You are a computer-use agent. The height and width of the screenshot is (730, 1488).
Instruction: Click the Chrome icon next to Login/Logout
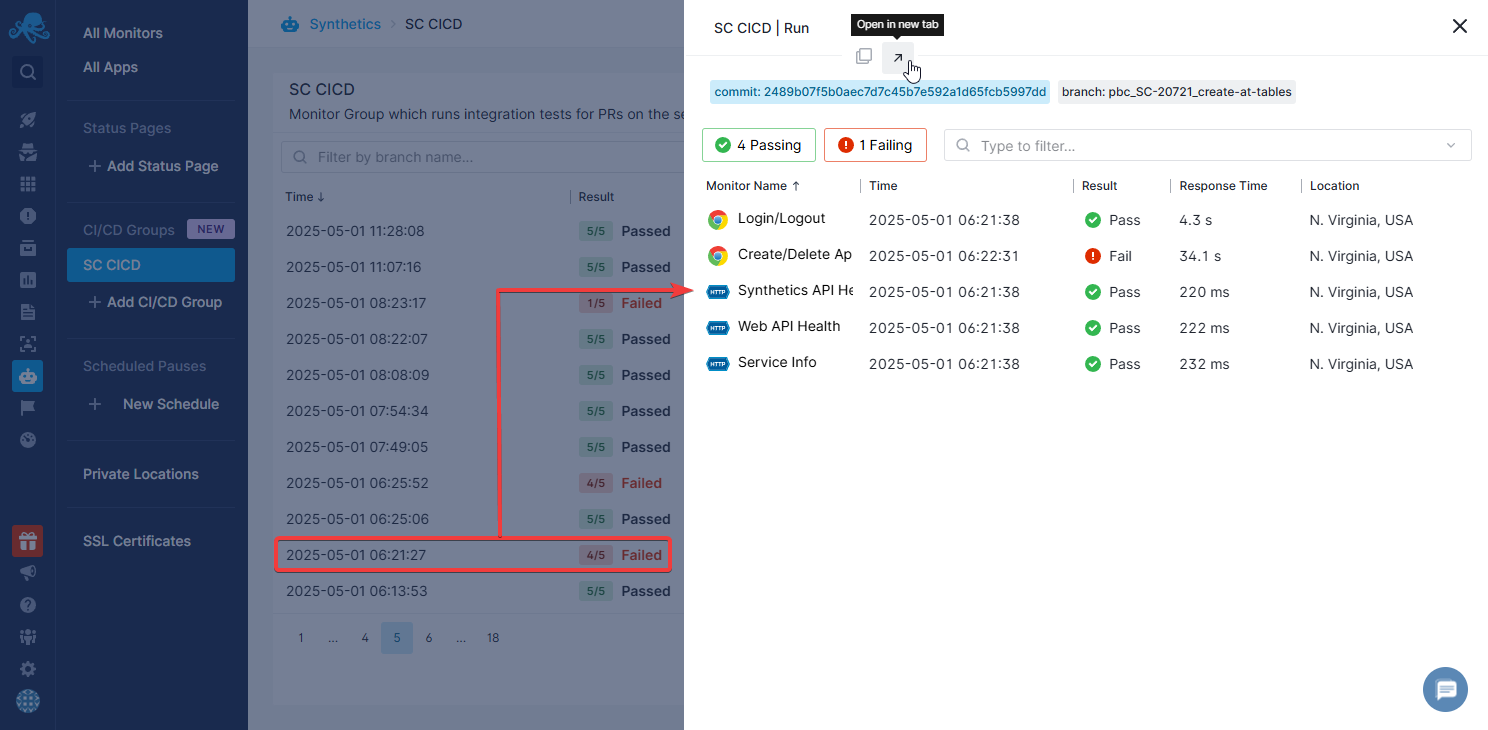(717, 220)
